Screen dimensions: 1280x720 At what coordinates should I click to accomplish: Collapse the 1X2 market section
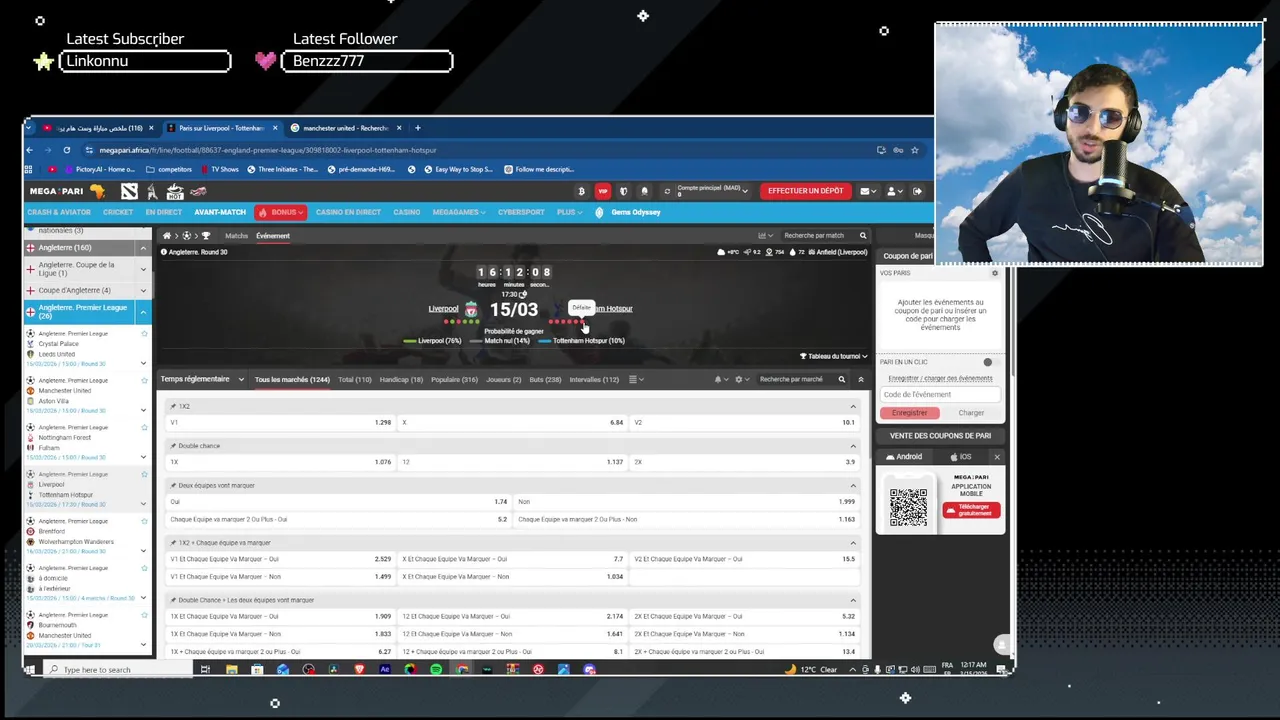[853, 407]
